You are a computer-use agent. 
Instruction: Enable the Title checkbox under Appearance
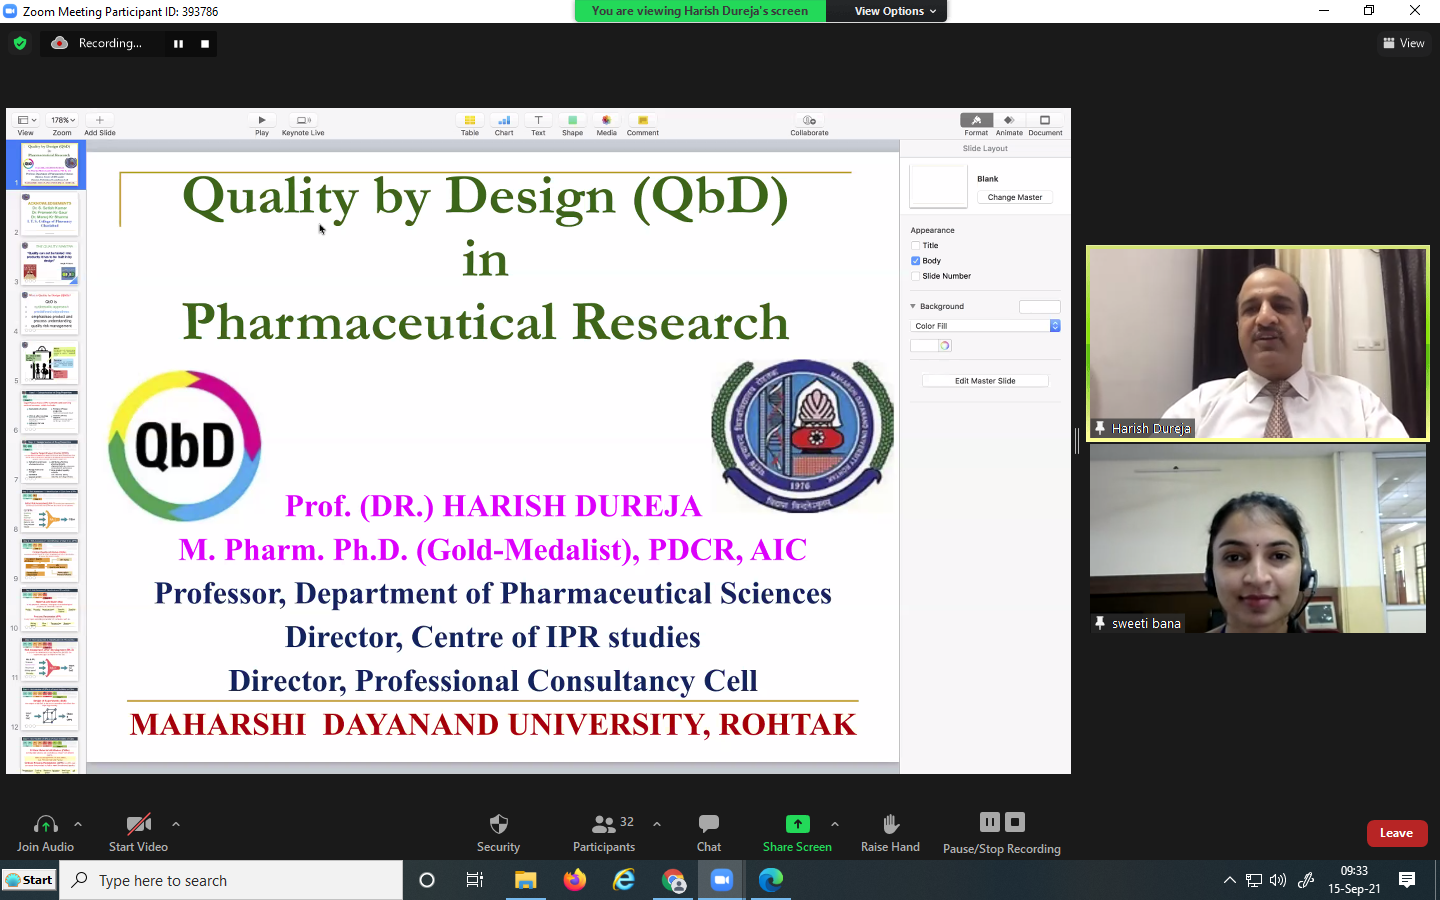(915, 245)
